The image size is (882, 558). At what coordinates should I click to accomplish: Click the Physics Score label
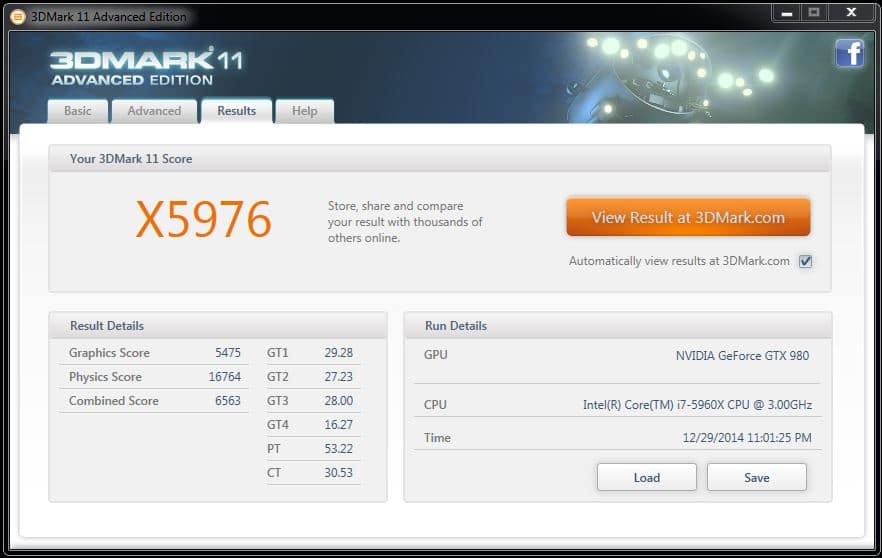click(105, 377)
